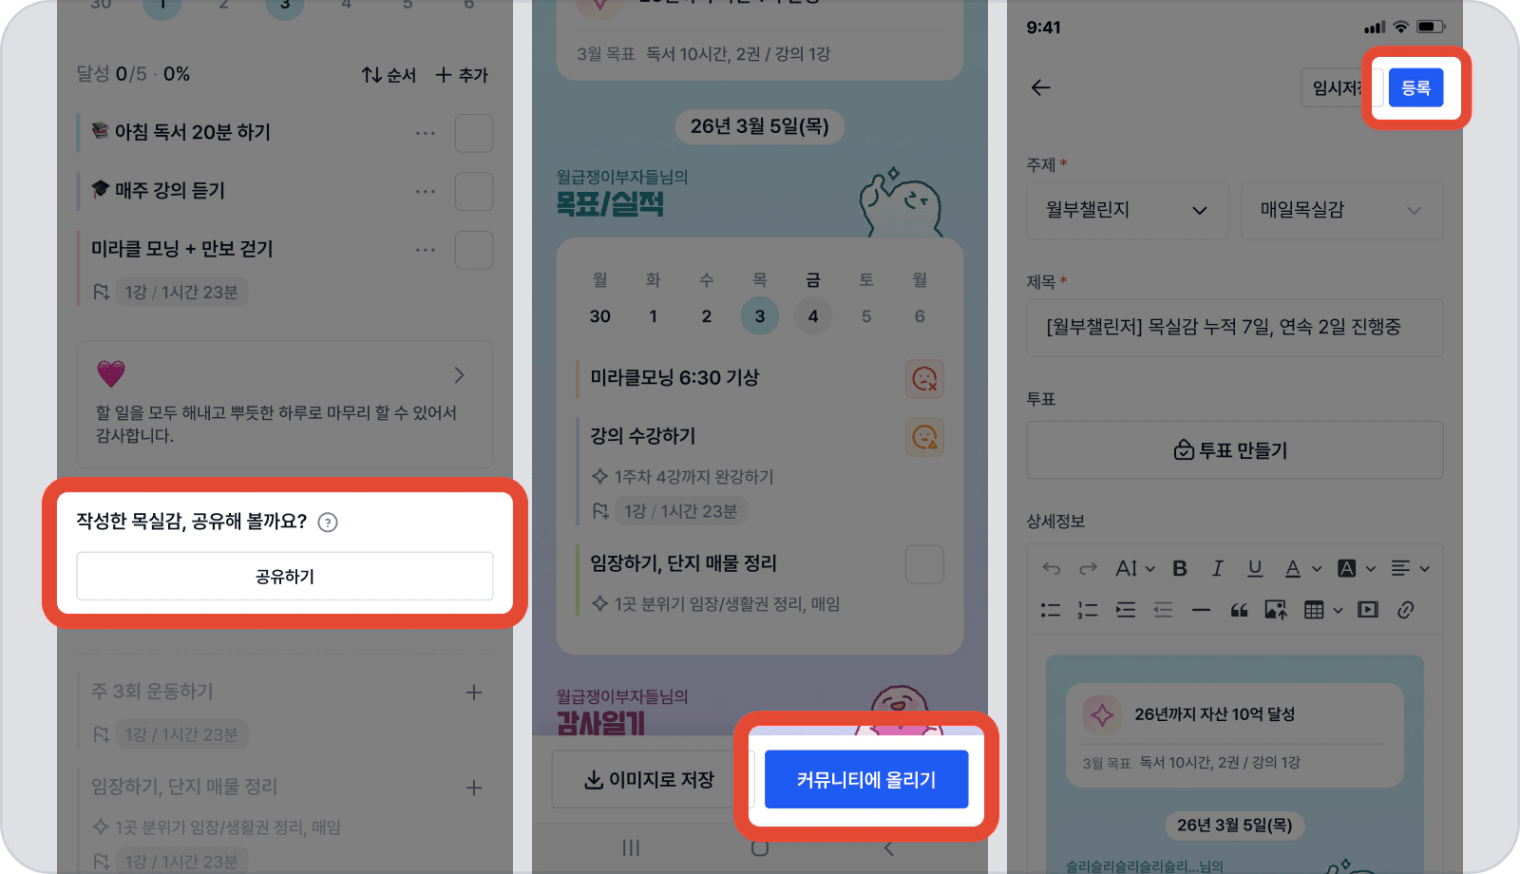This screenshot has height=874, width=1520.
Task: Click the underline formatting icon
Action: click(1254, 568)
